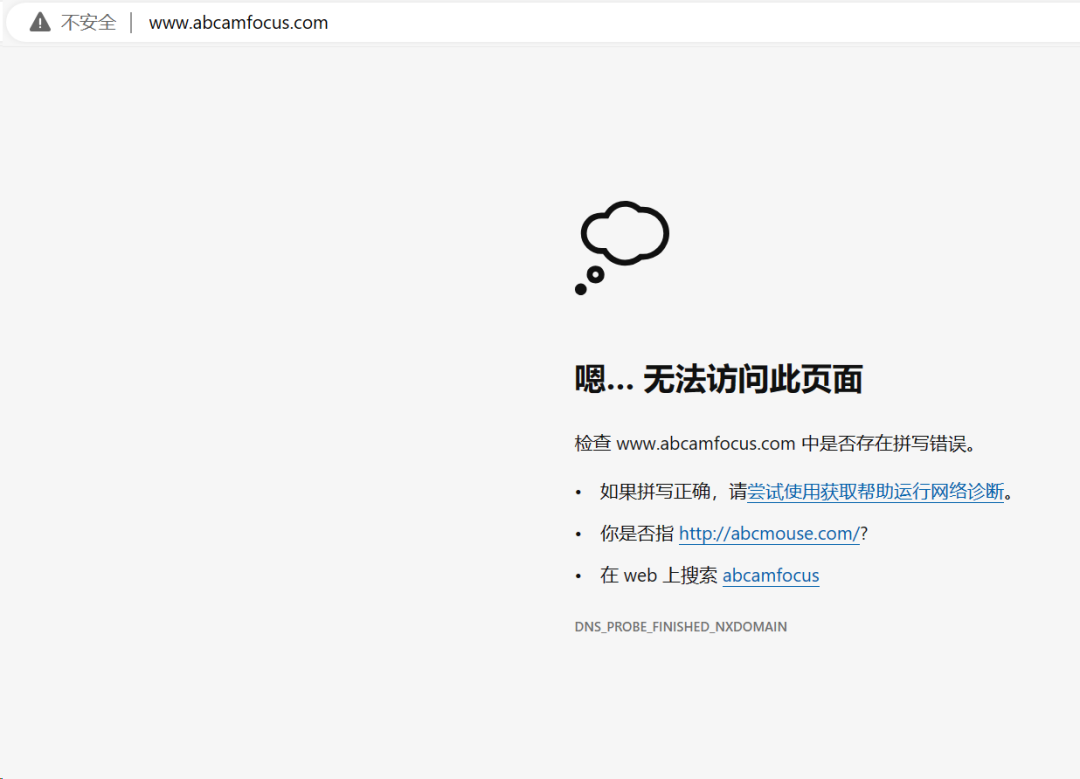Click the 检查 www.abcamfocus.com 中是否存在拼写错误 text
This screenshot has width=1080, height=779.
click(x=776, y=444)
